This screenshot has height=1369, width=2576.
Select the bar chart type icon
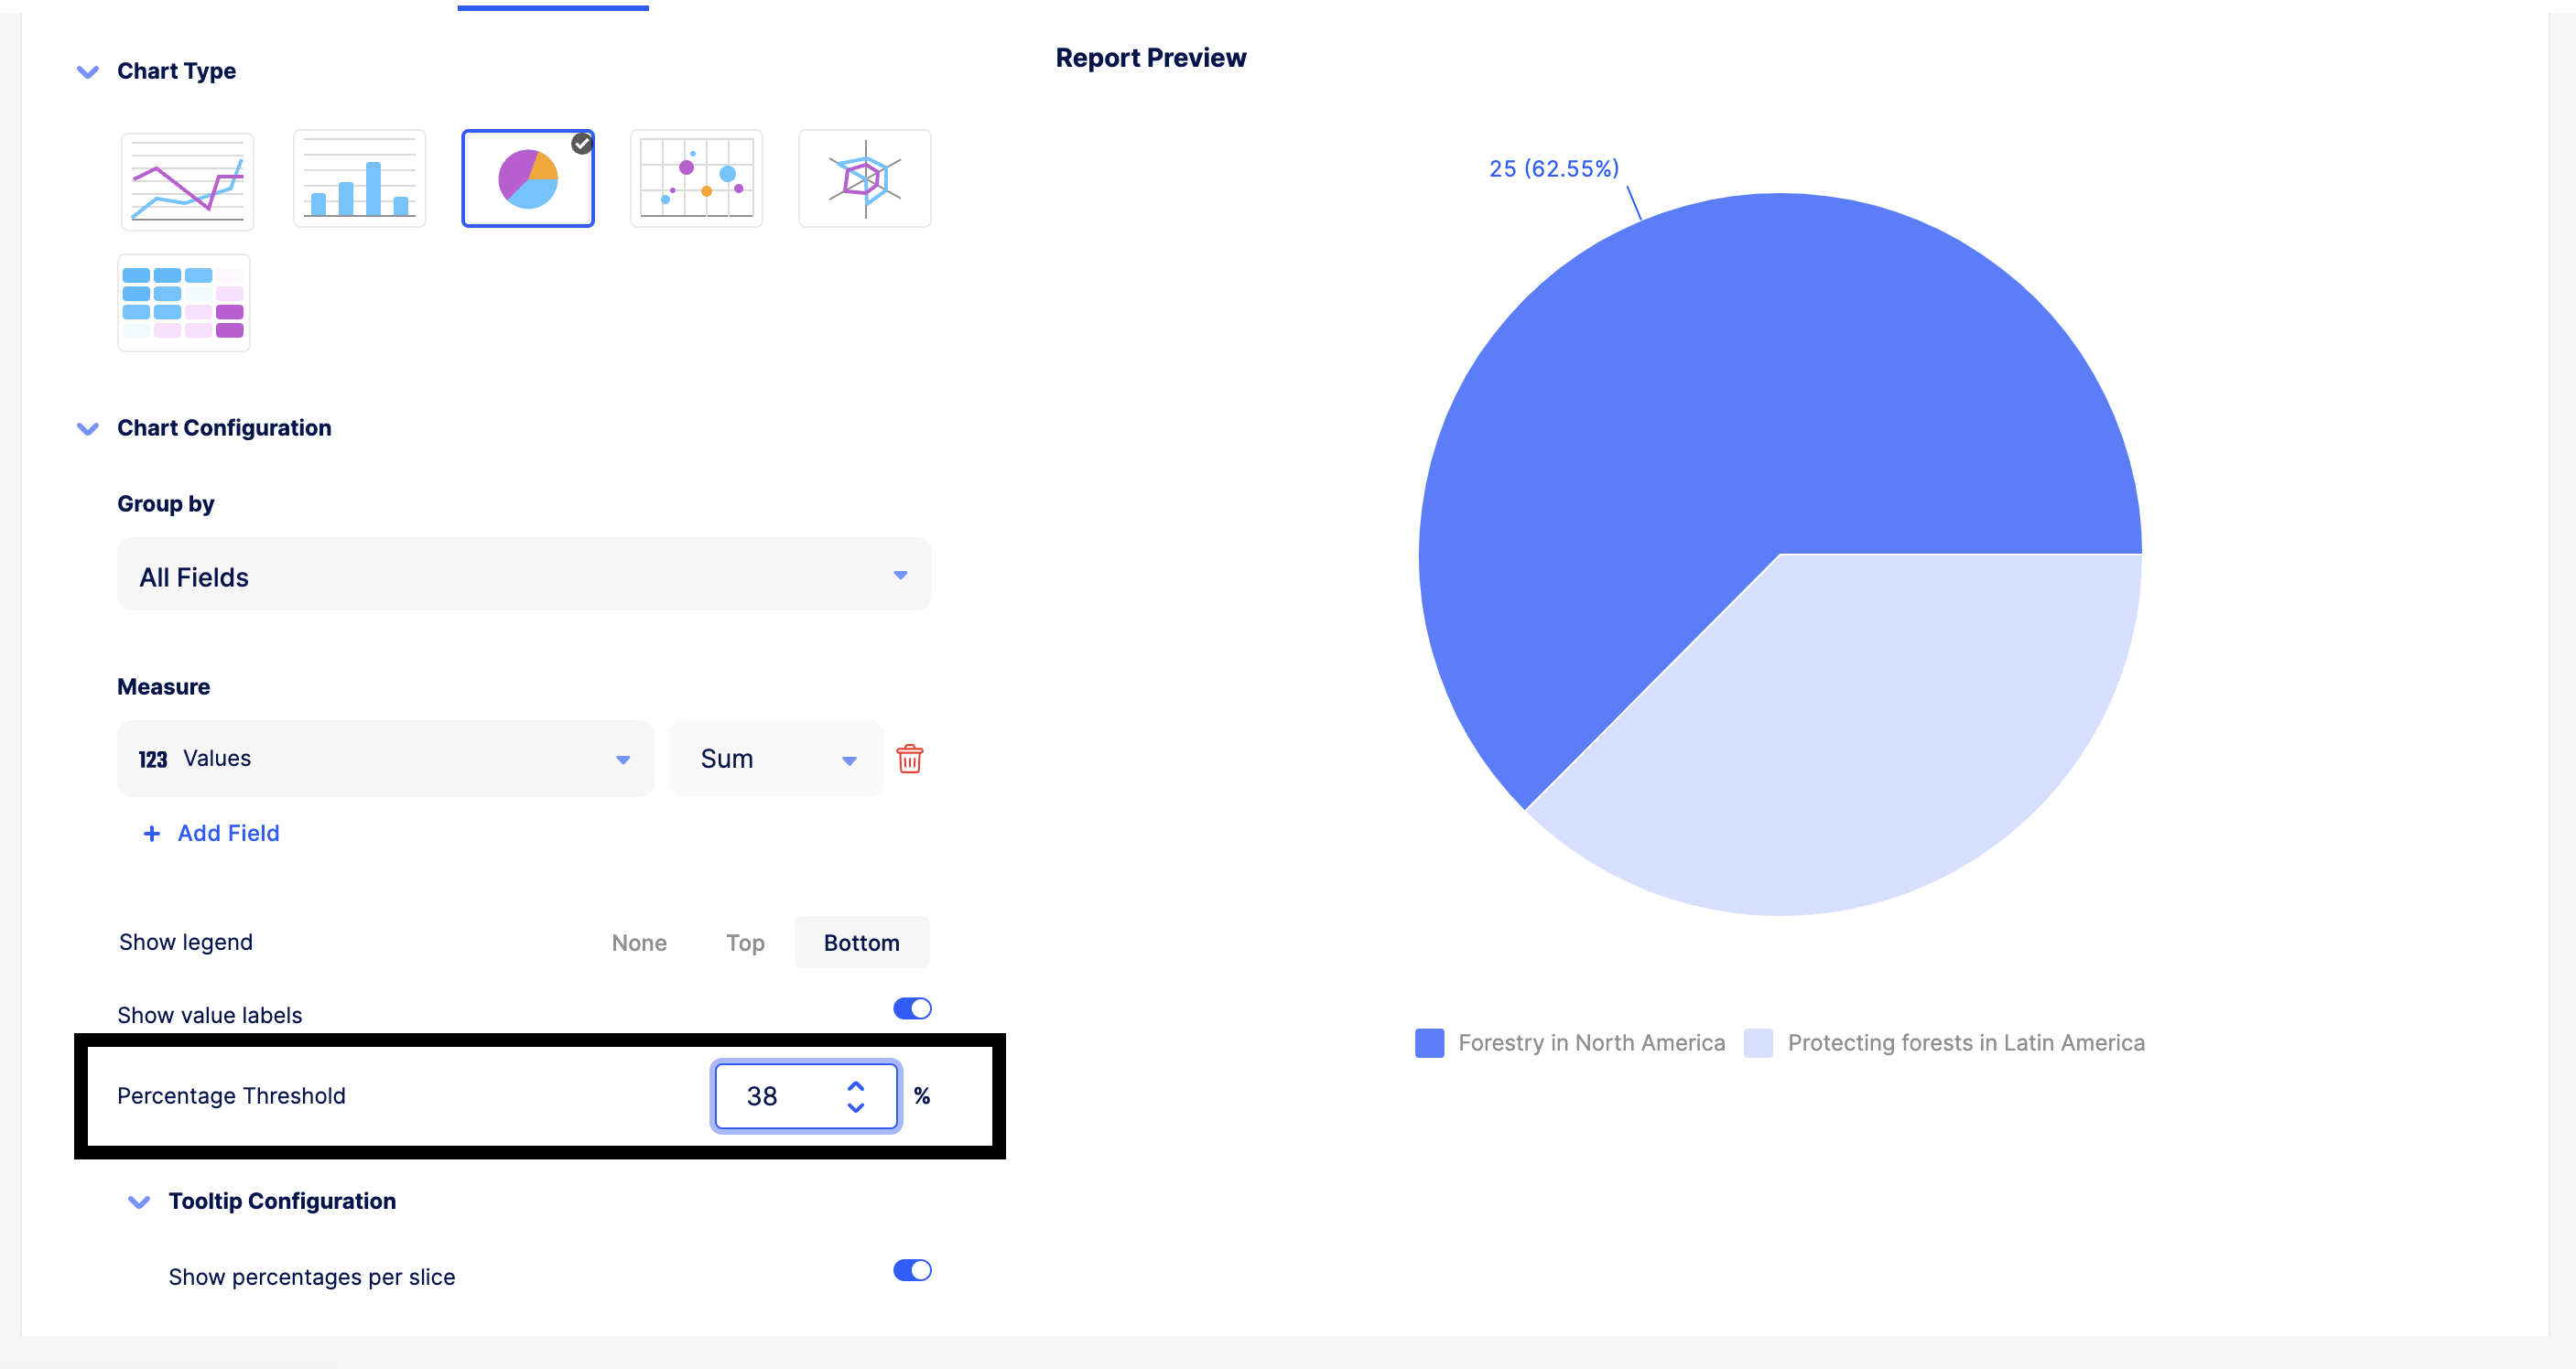pos(359,180)
